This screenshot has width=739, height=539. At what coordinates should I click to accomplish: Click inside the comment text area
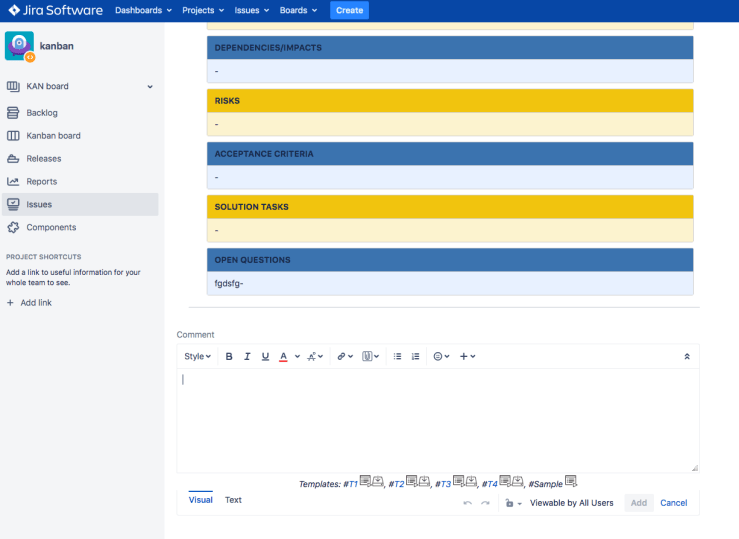click(x=437, y=420)
